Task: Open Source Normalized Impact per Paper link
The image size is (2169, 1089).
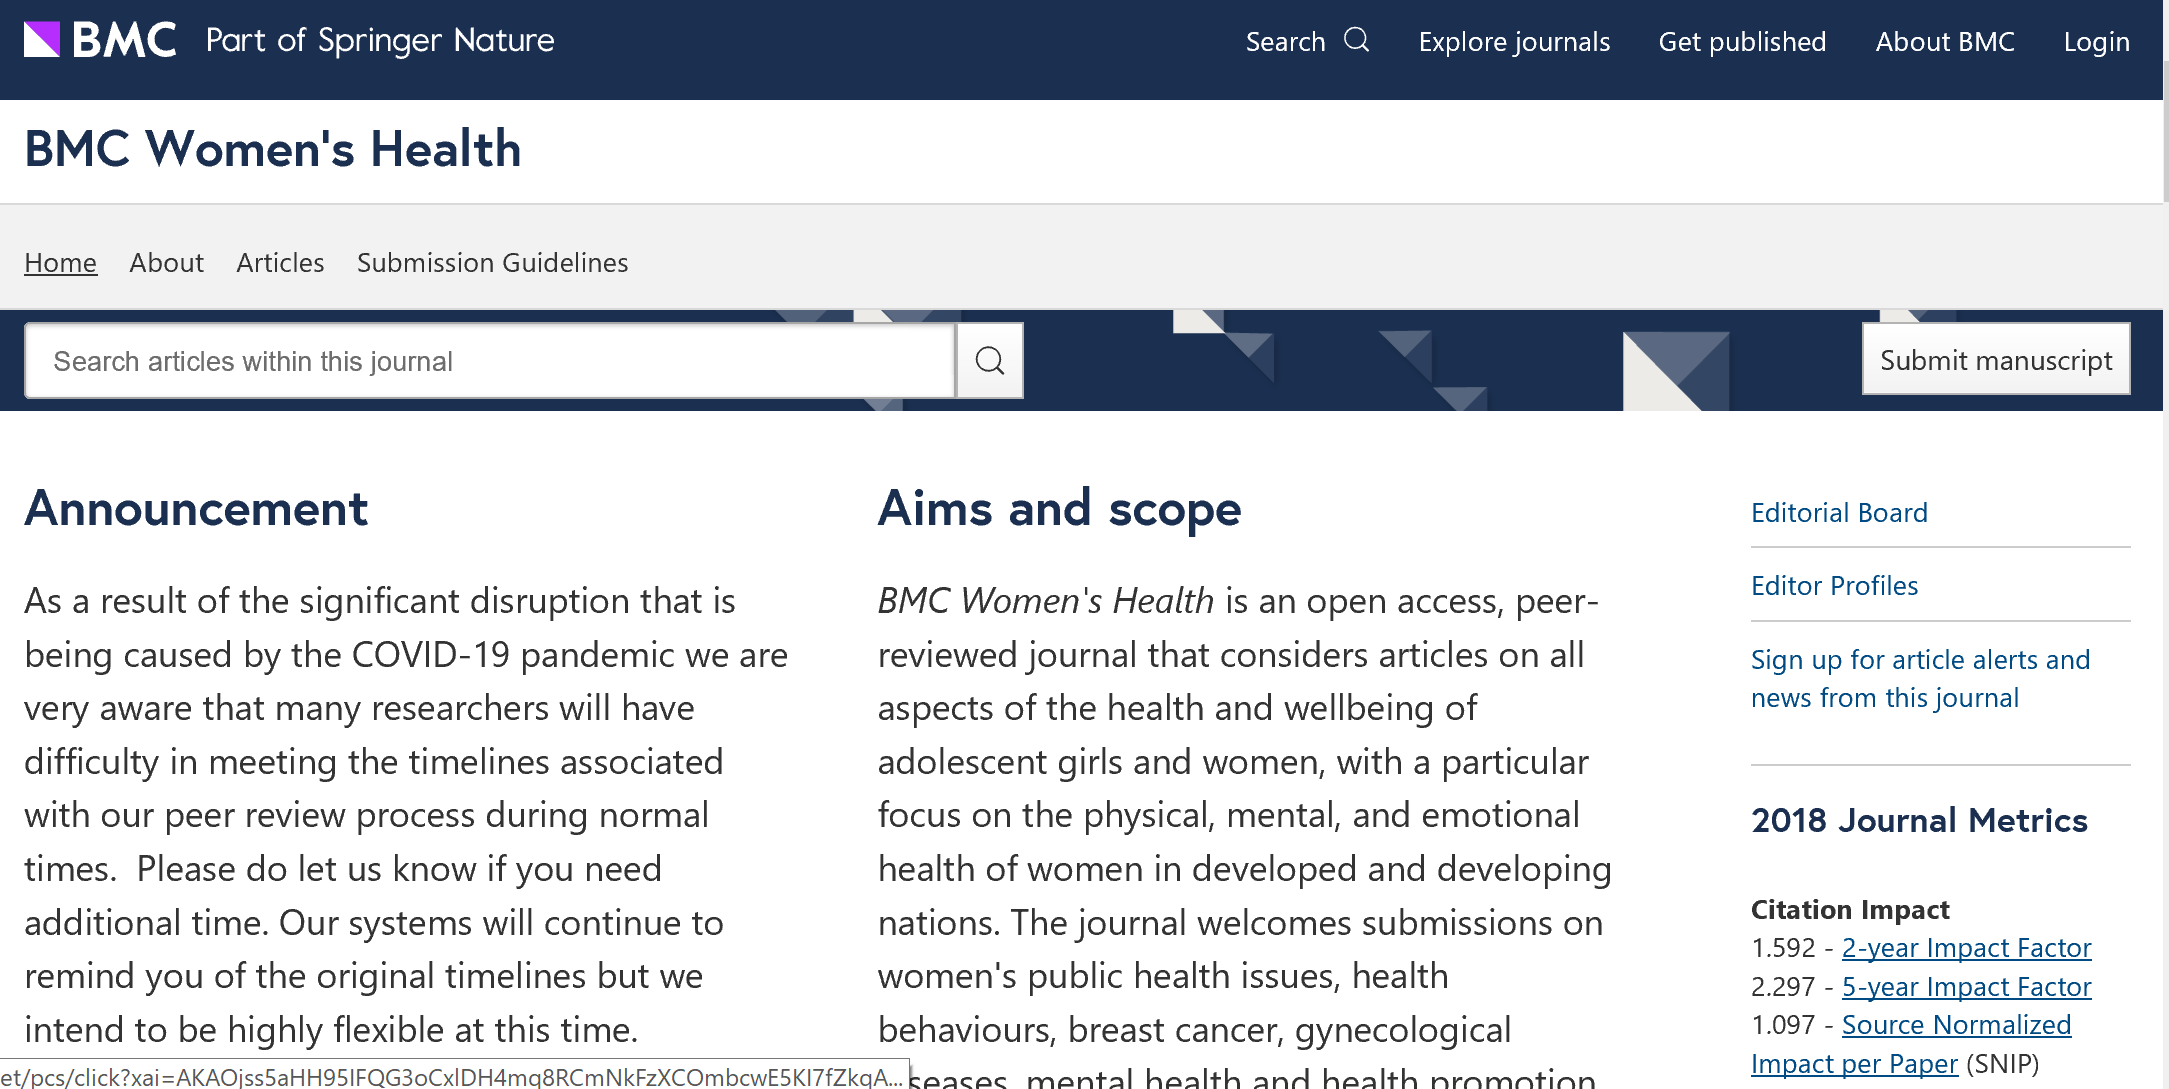Action: coord(1911,1044)
